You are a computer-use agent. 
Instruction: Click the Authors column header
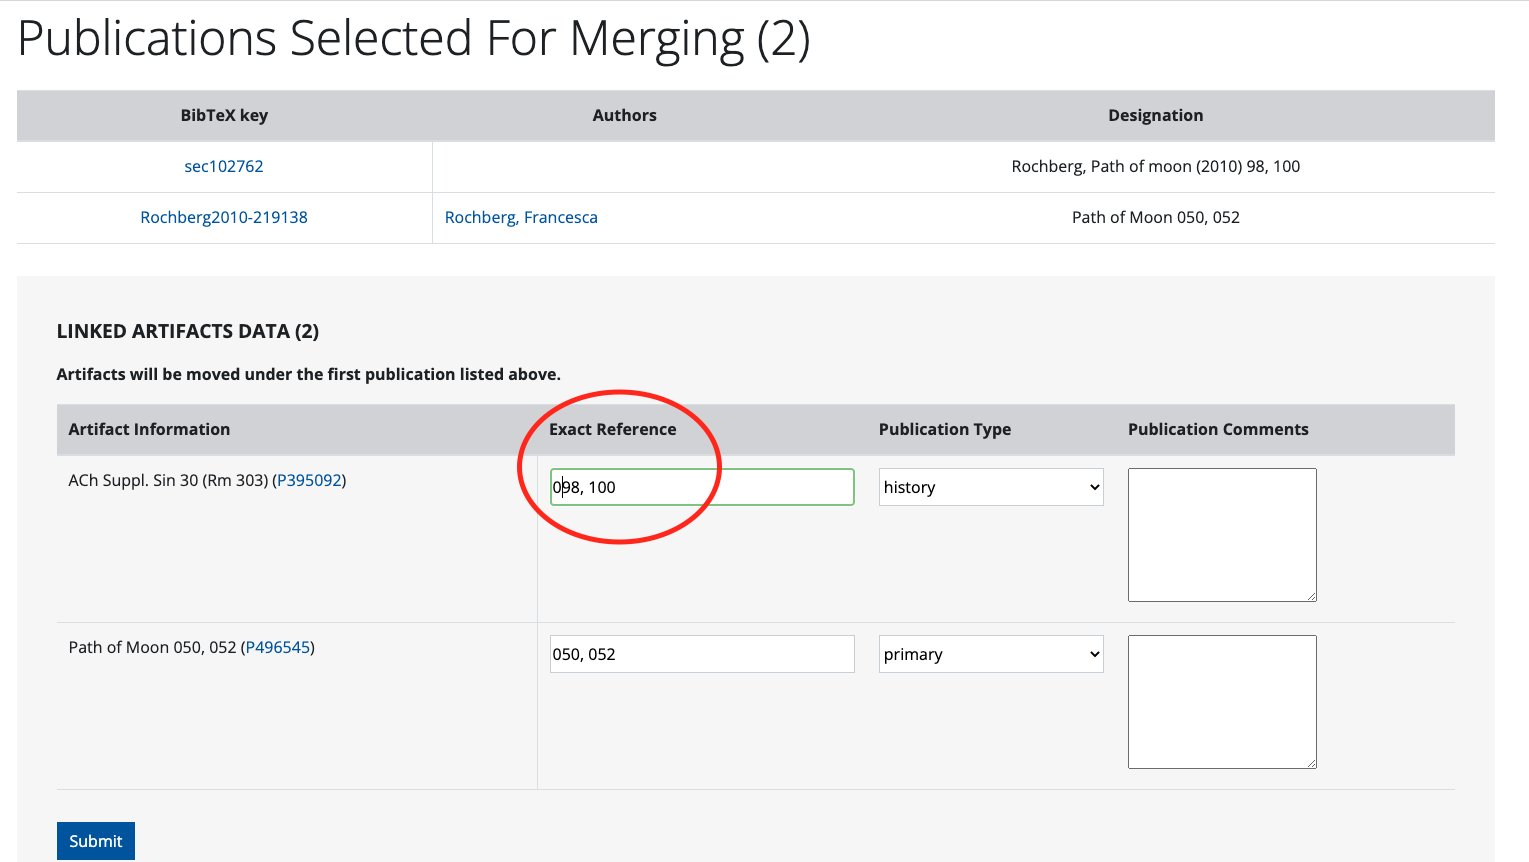624,115
